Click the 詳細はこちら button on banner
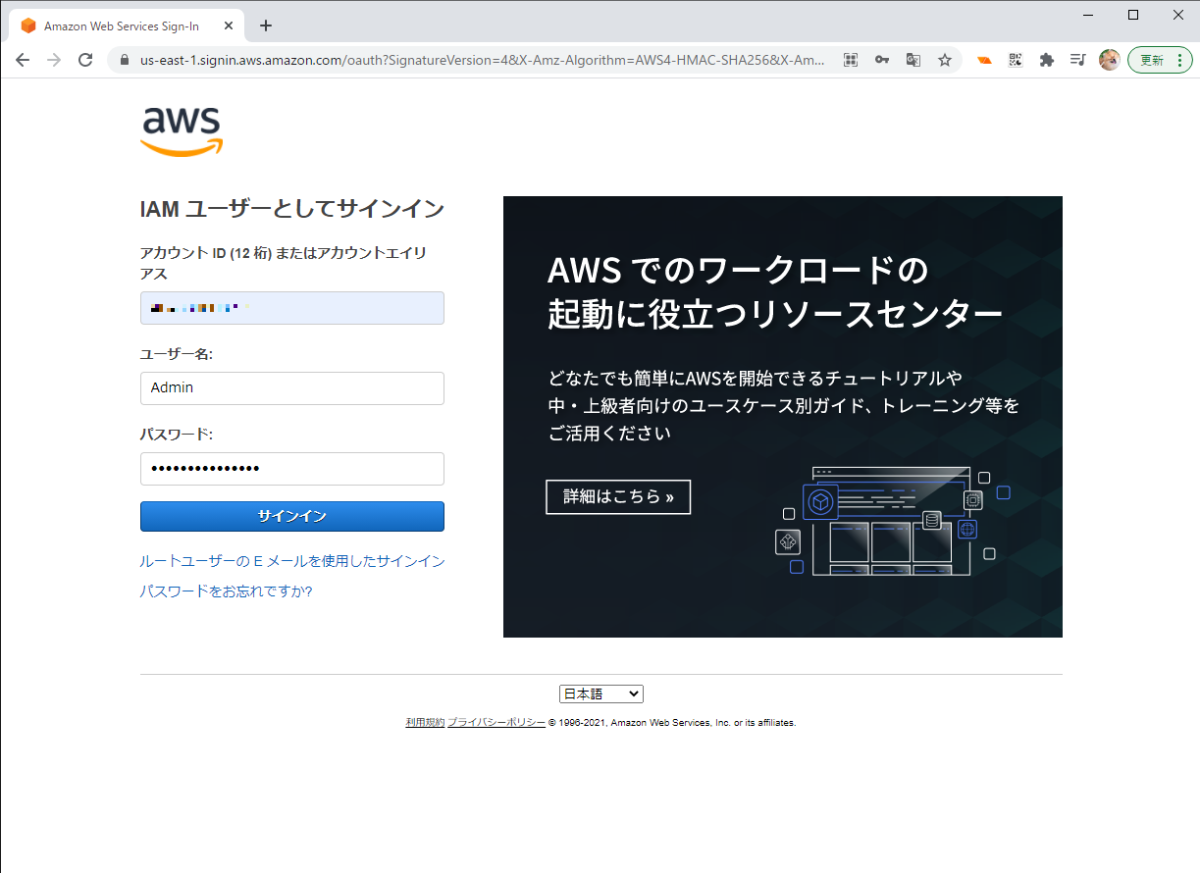This screenshot has width=1200, height=873. (x=618, y=497)
